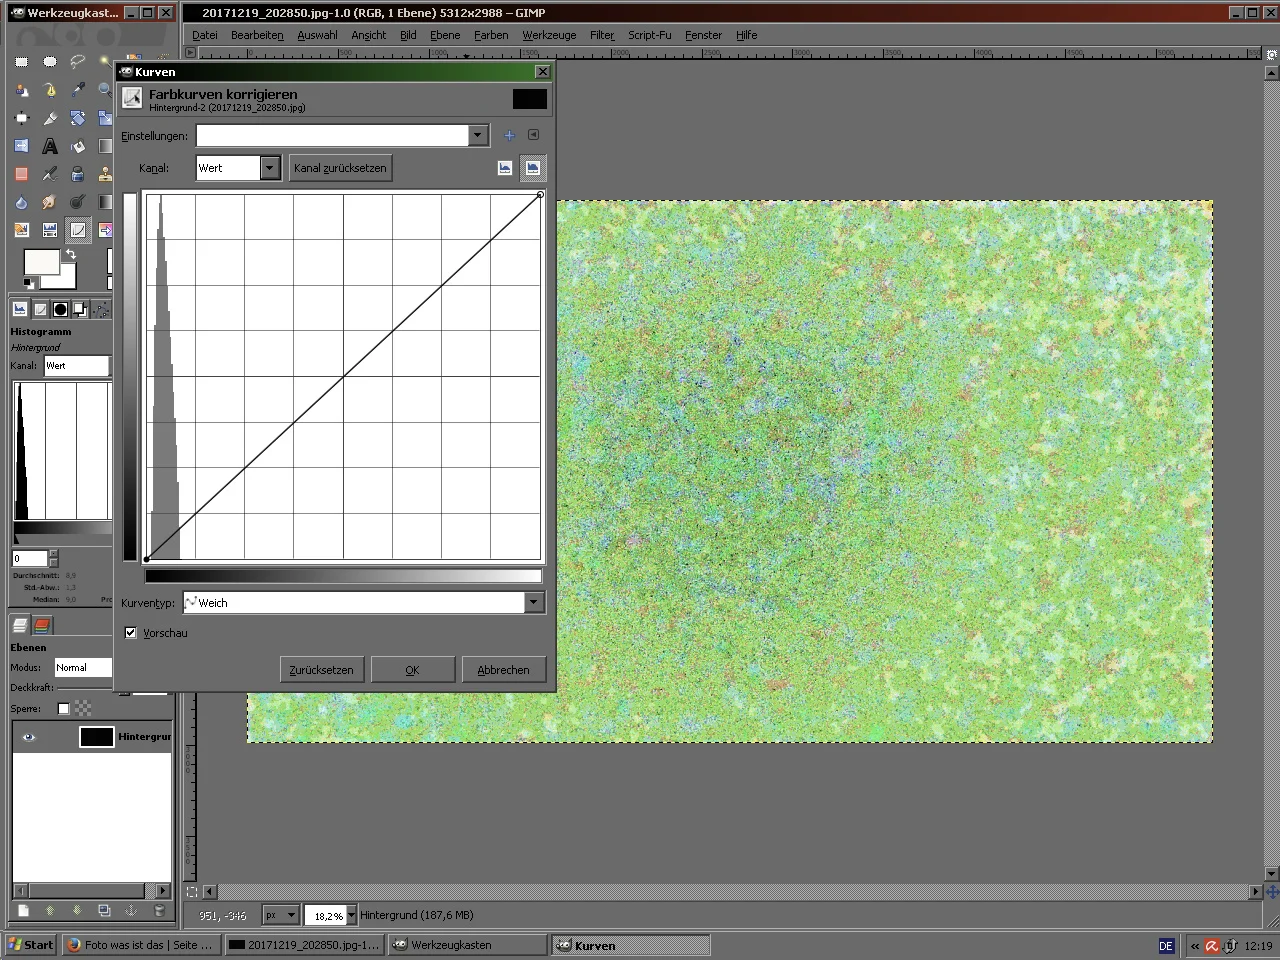Switch to the Kanäle channels tab
Screen dimensions: 1280x960
tap(42, 625)
